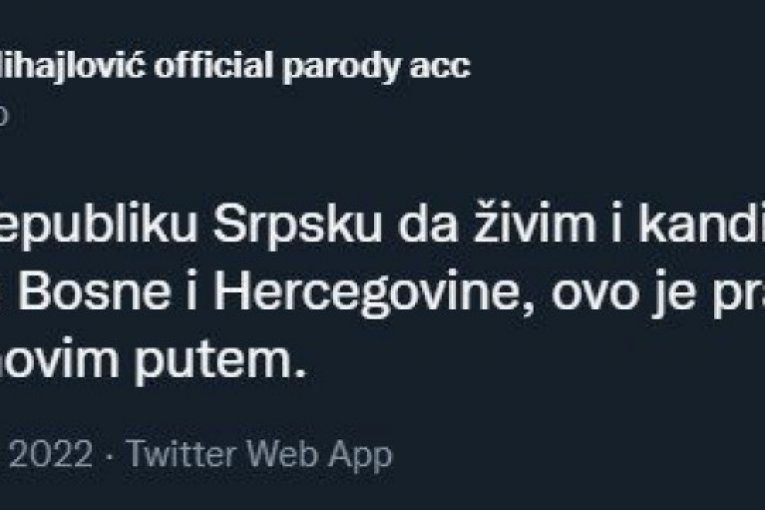Click the dot separator before "Twitter Web App"
Image resolution: width=765 pixels, height=510 pixels.
click(x=110, y=455)
